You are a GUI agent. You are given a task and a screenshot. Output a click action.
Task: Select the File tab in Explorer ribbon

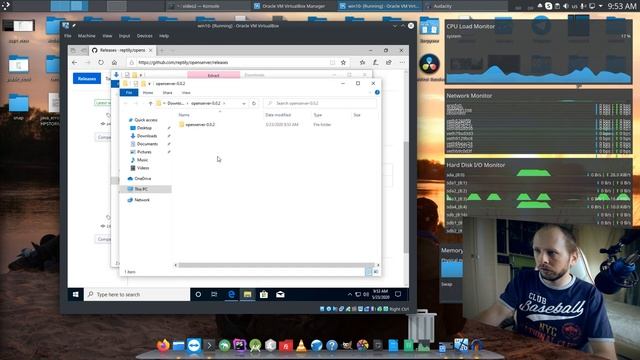click(129, 93)
